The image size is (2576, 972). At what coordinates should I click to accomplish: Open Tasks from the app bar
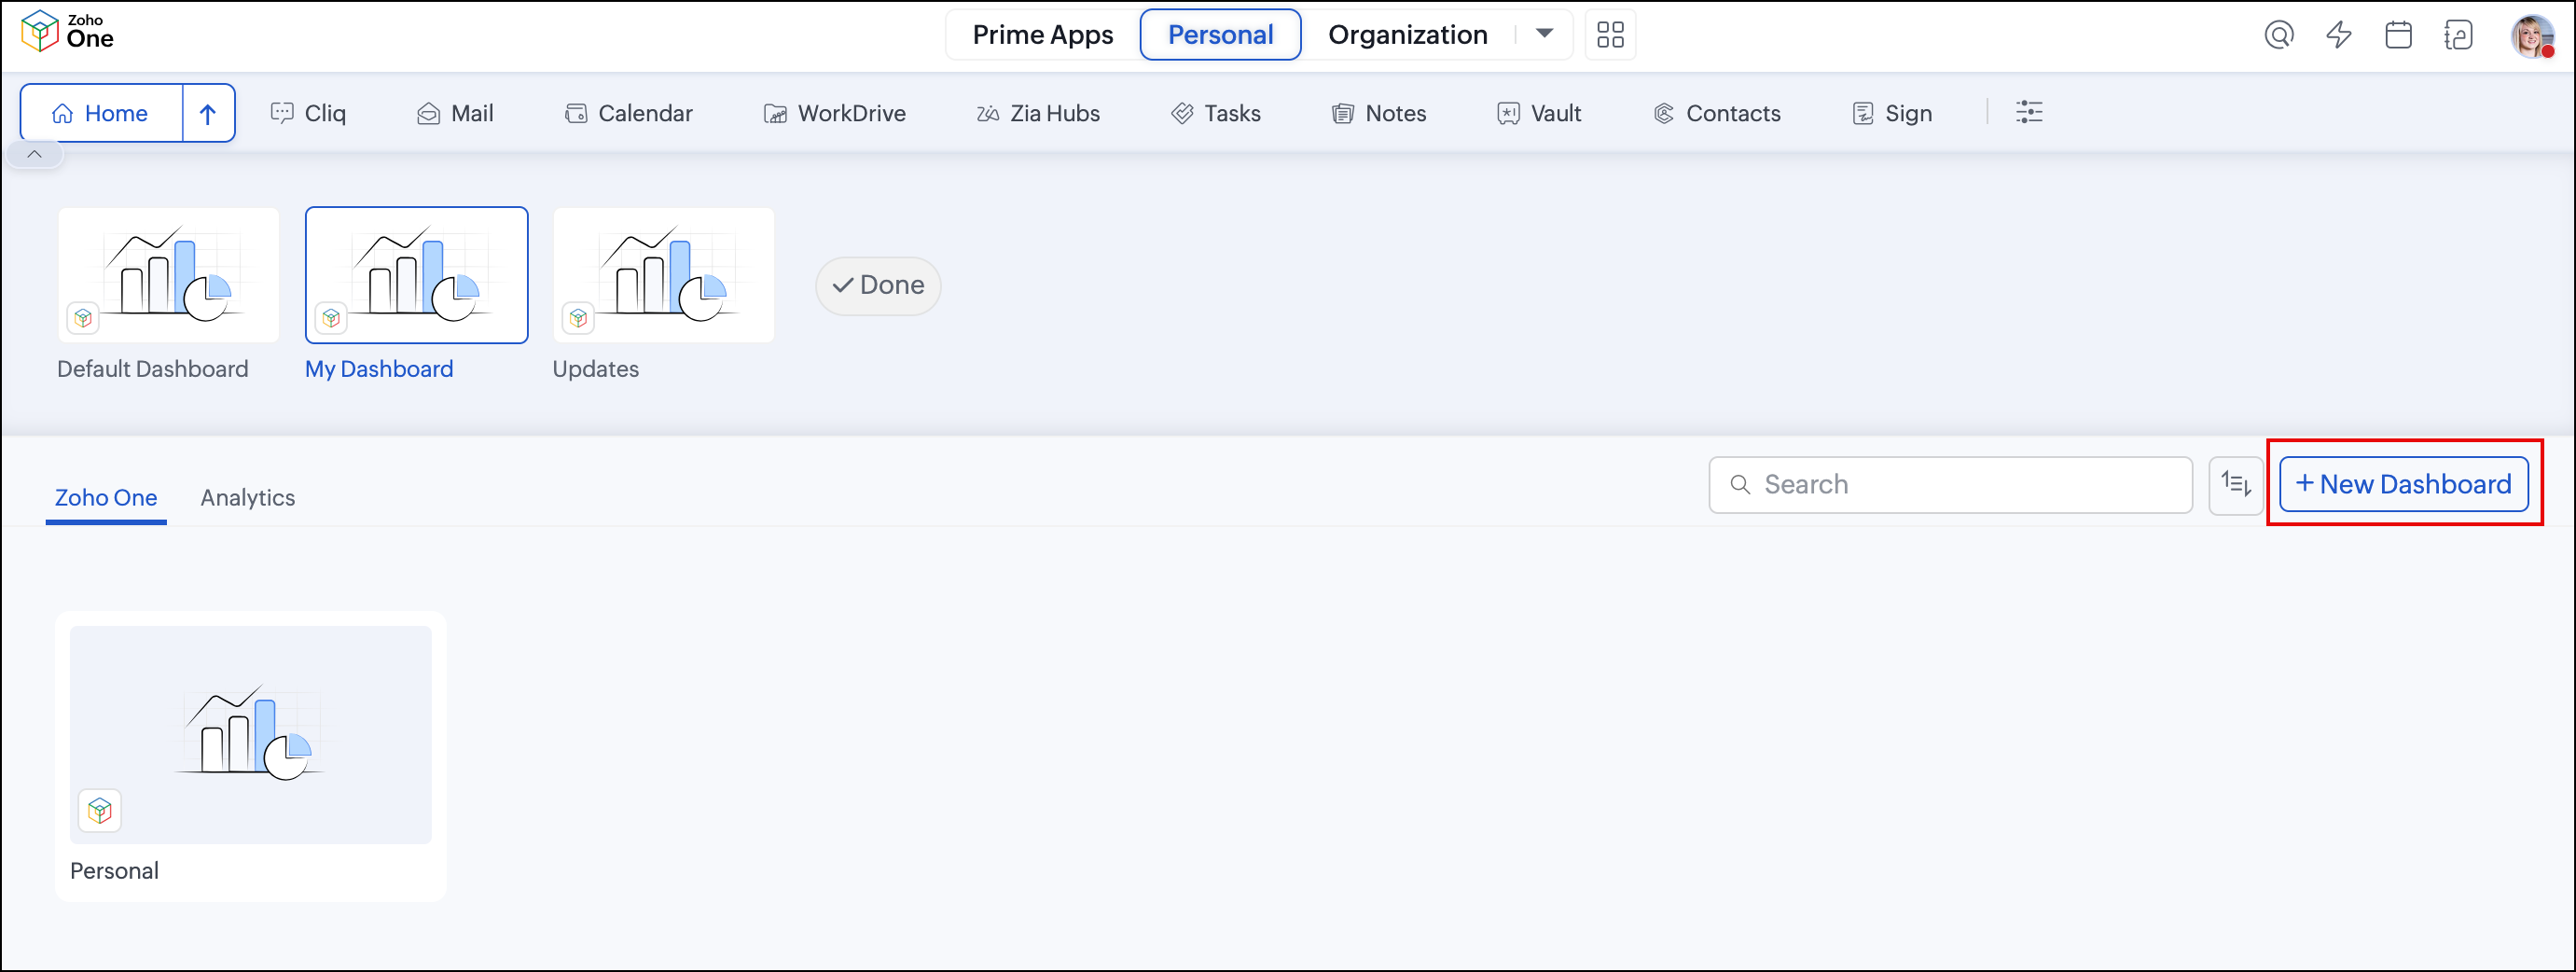pyautogui.click(x=1215, y=113)
